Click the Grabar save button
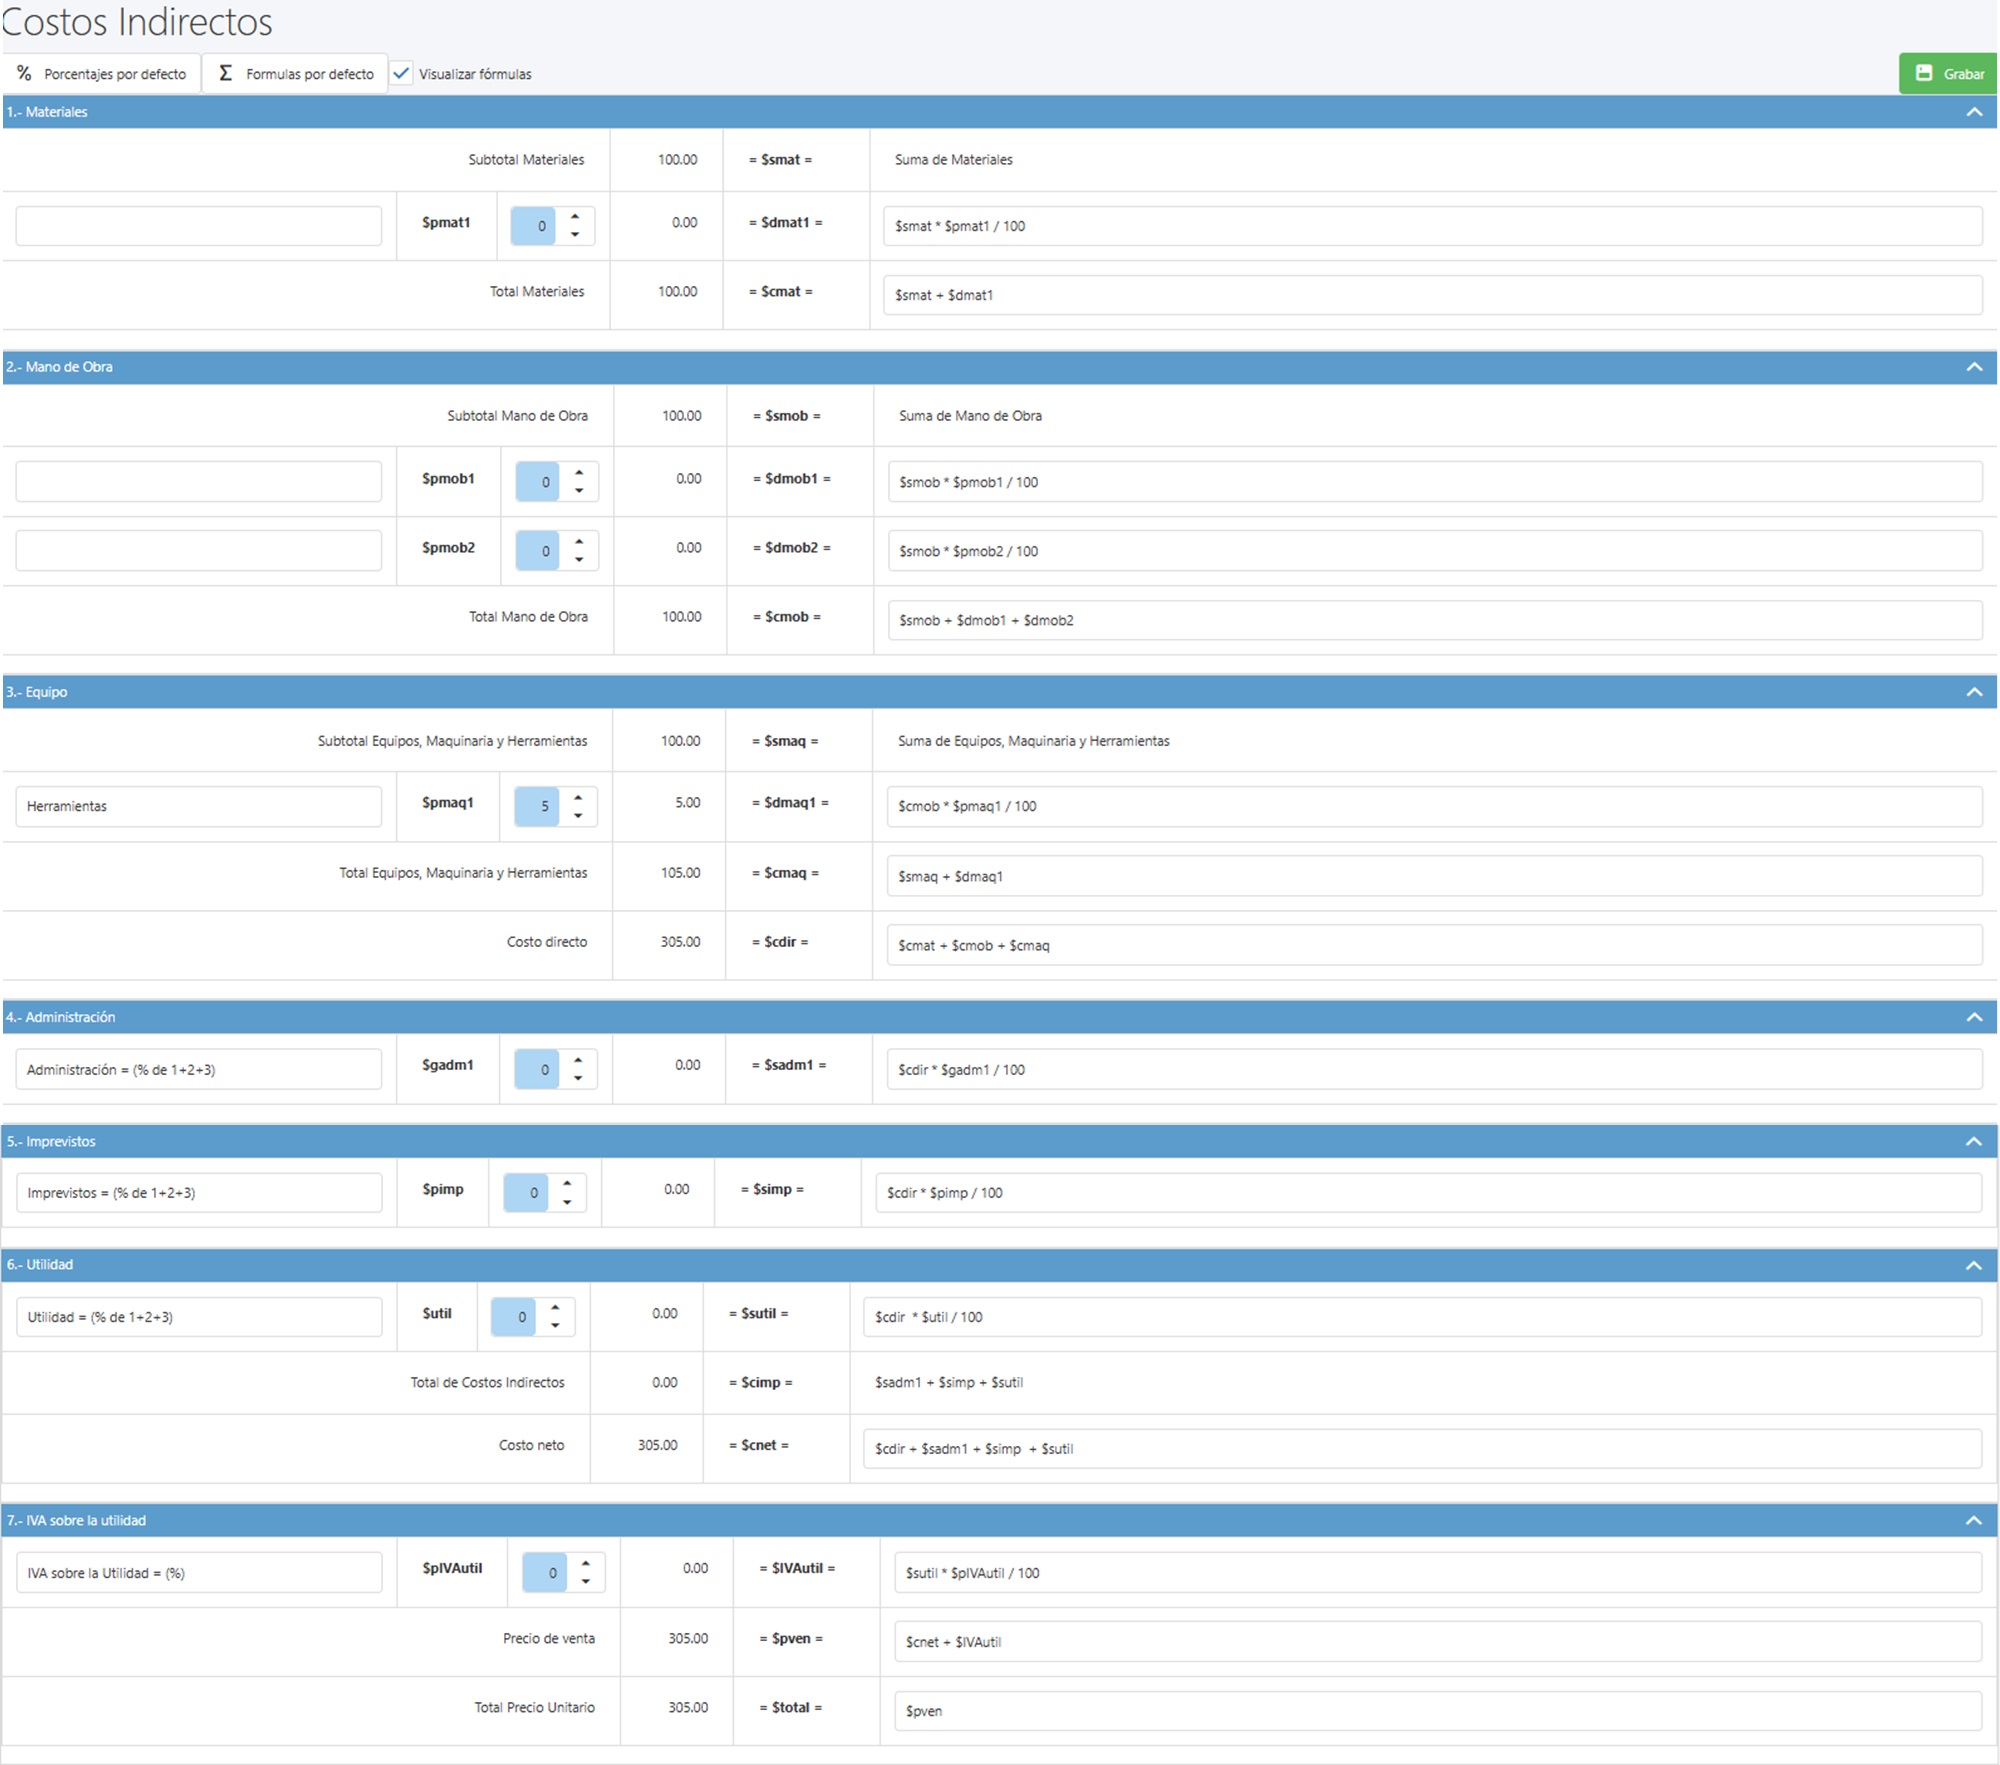 point(1948,74)
